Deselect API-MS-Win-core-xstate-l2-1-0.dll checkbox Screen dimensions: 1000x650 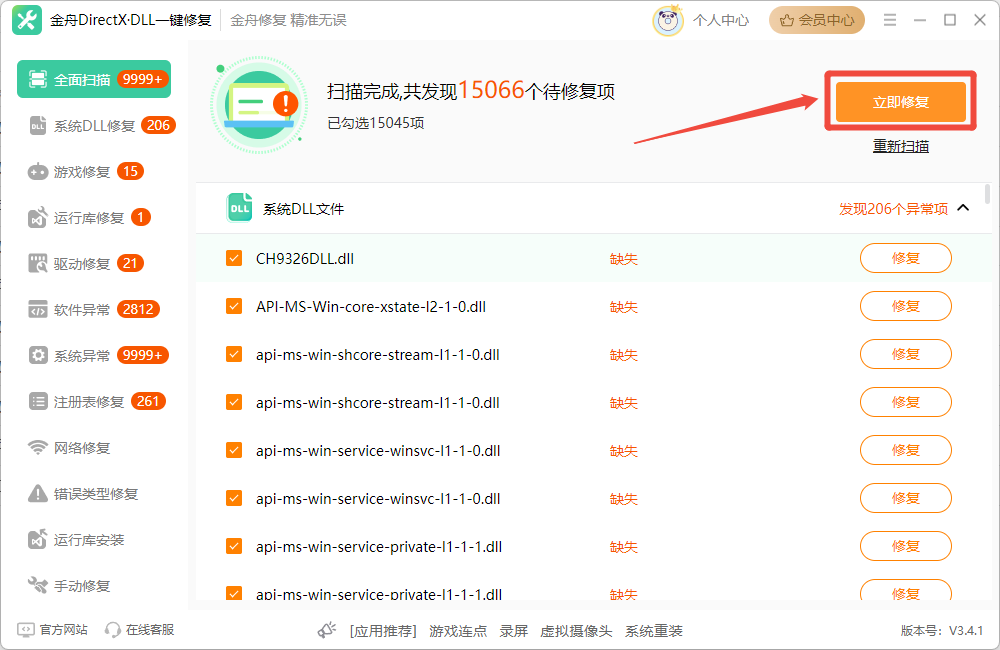coord(233,306)
